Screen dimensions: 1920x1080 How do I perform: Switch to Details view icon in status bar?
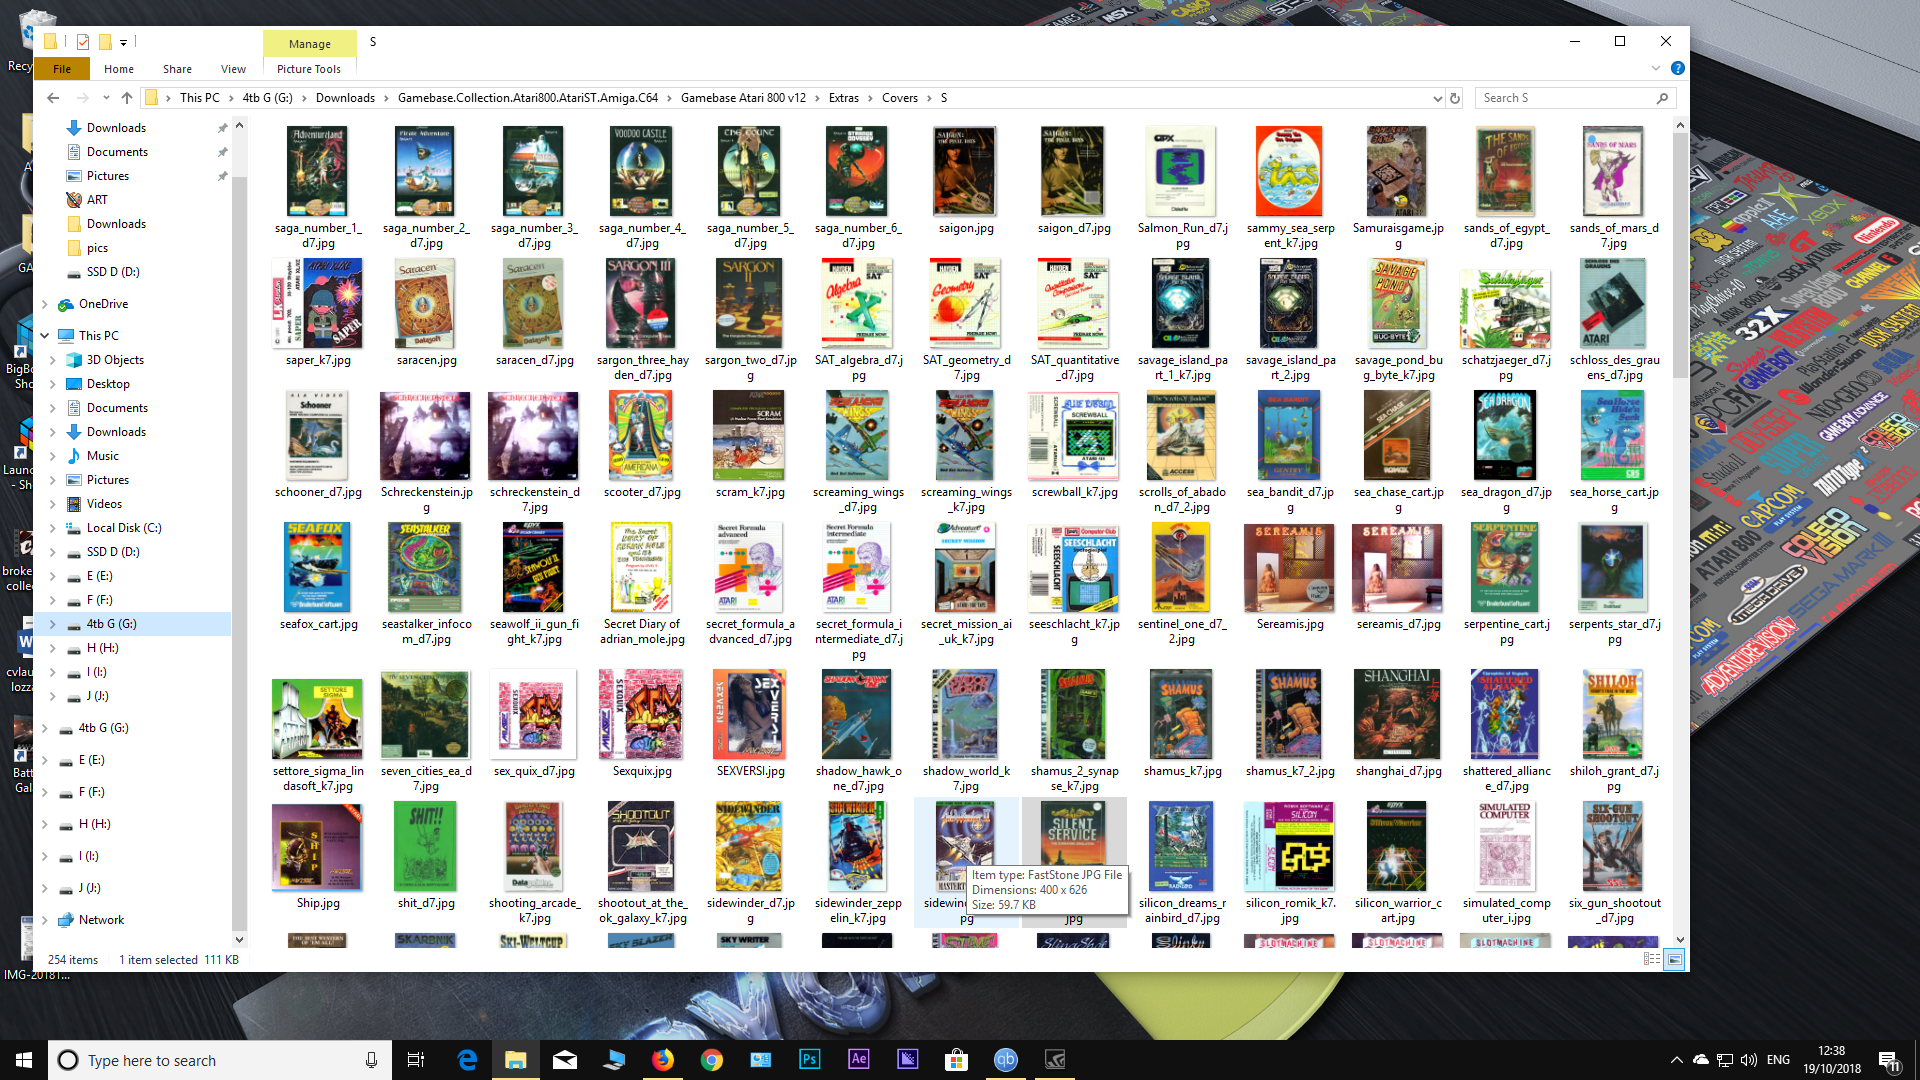pyautogui.click(x=1652, y=959)
